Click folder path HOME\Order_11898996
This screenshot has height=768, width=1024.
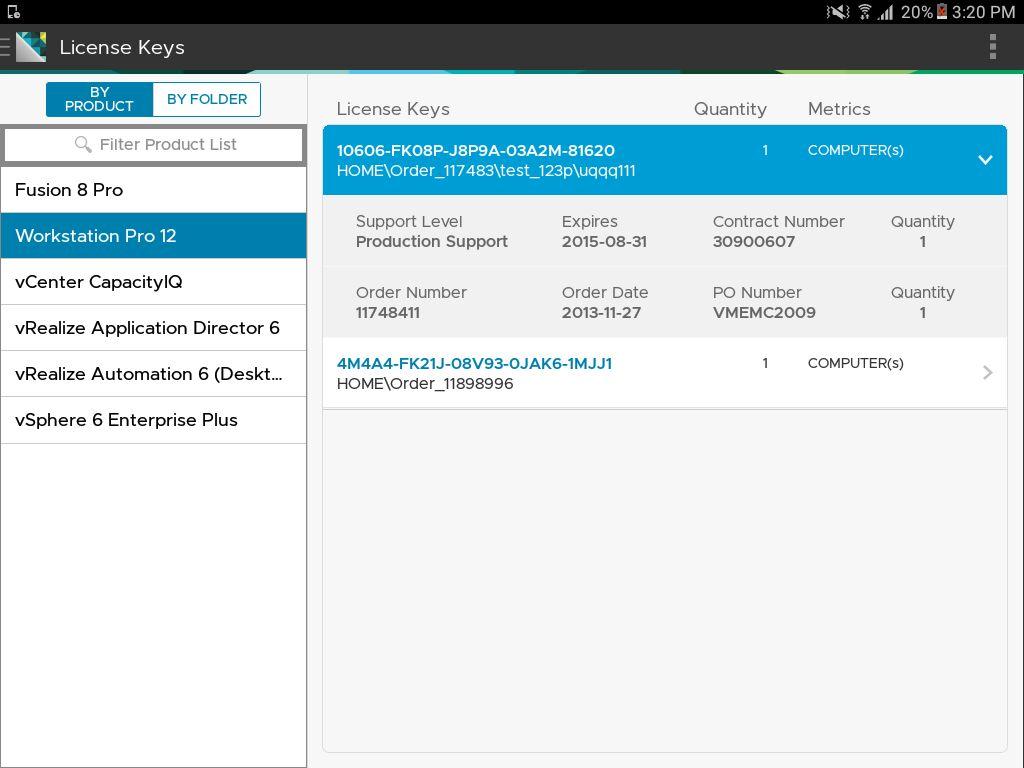pyautogui.click(x=424, y=383)
